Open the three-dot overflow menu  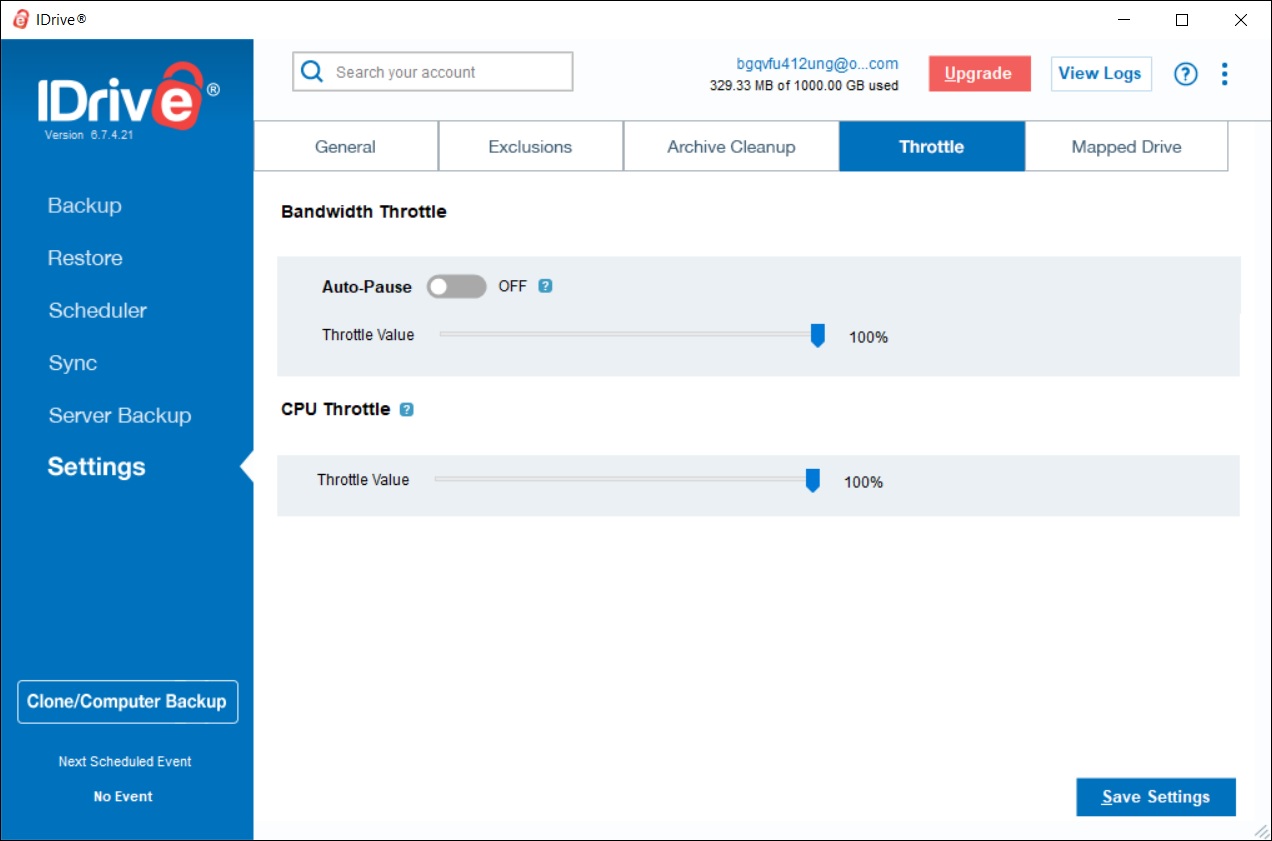click(1224, 73)
